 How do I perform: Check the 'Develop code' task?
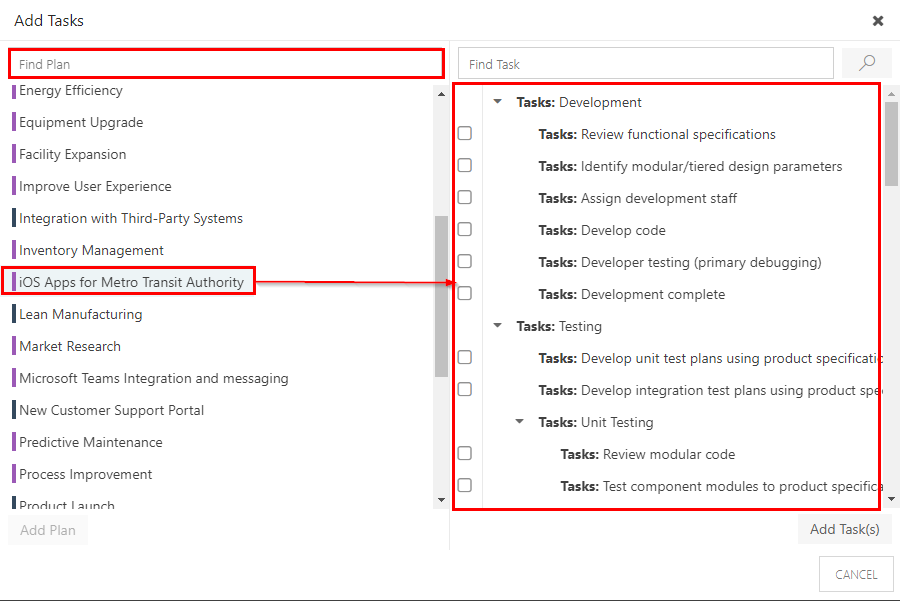coord(464,229)
